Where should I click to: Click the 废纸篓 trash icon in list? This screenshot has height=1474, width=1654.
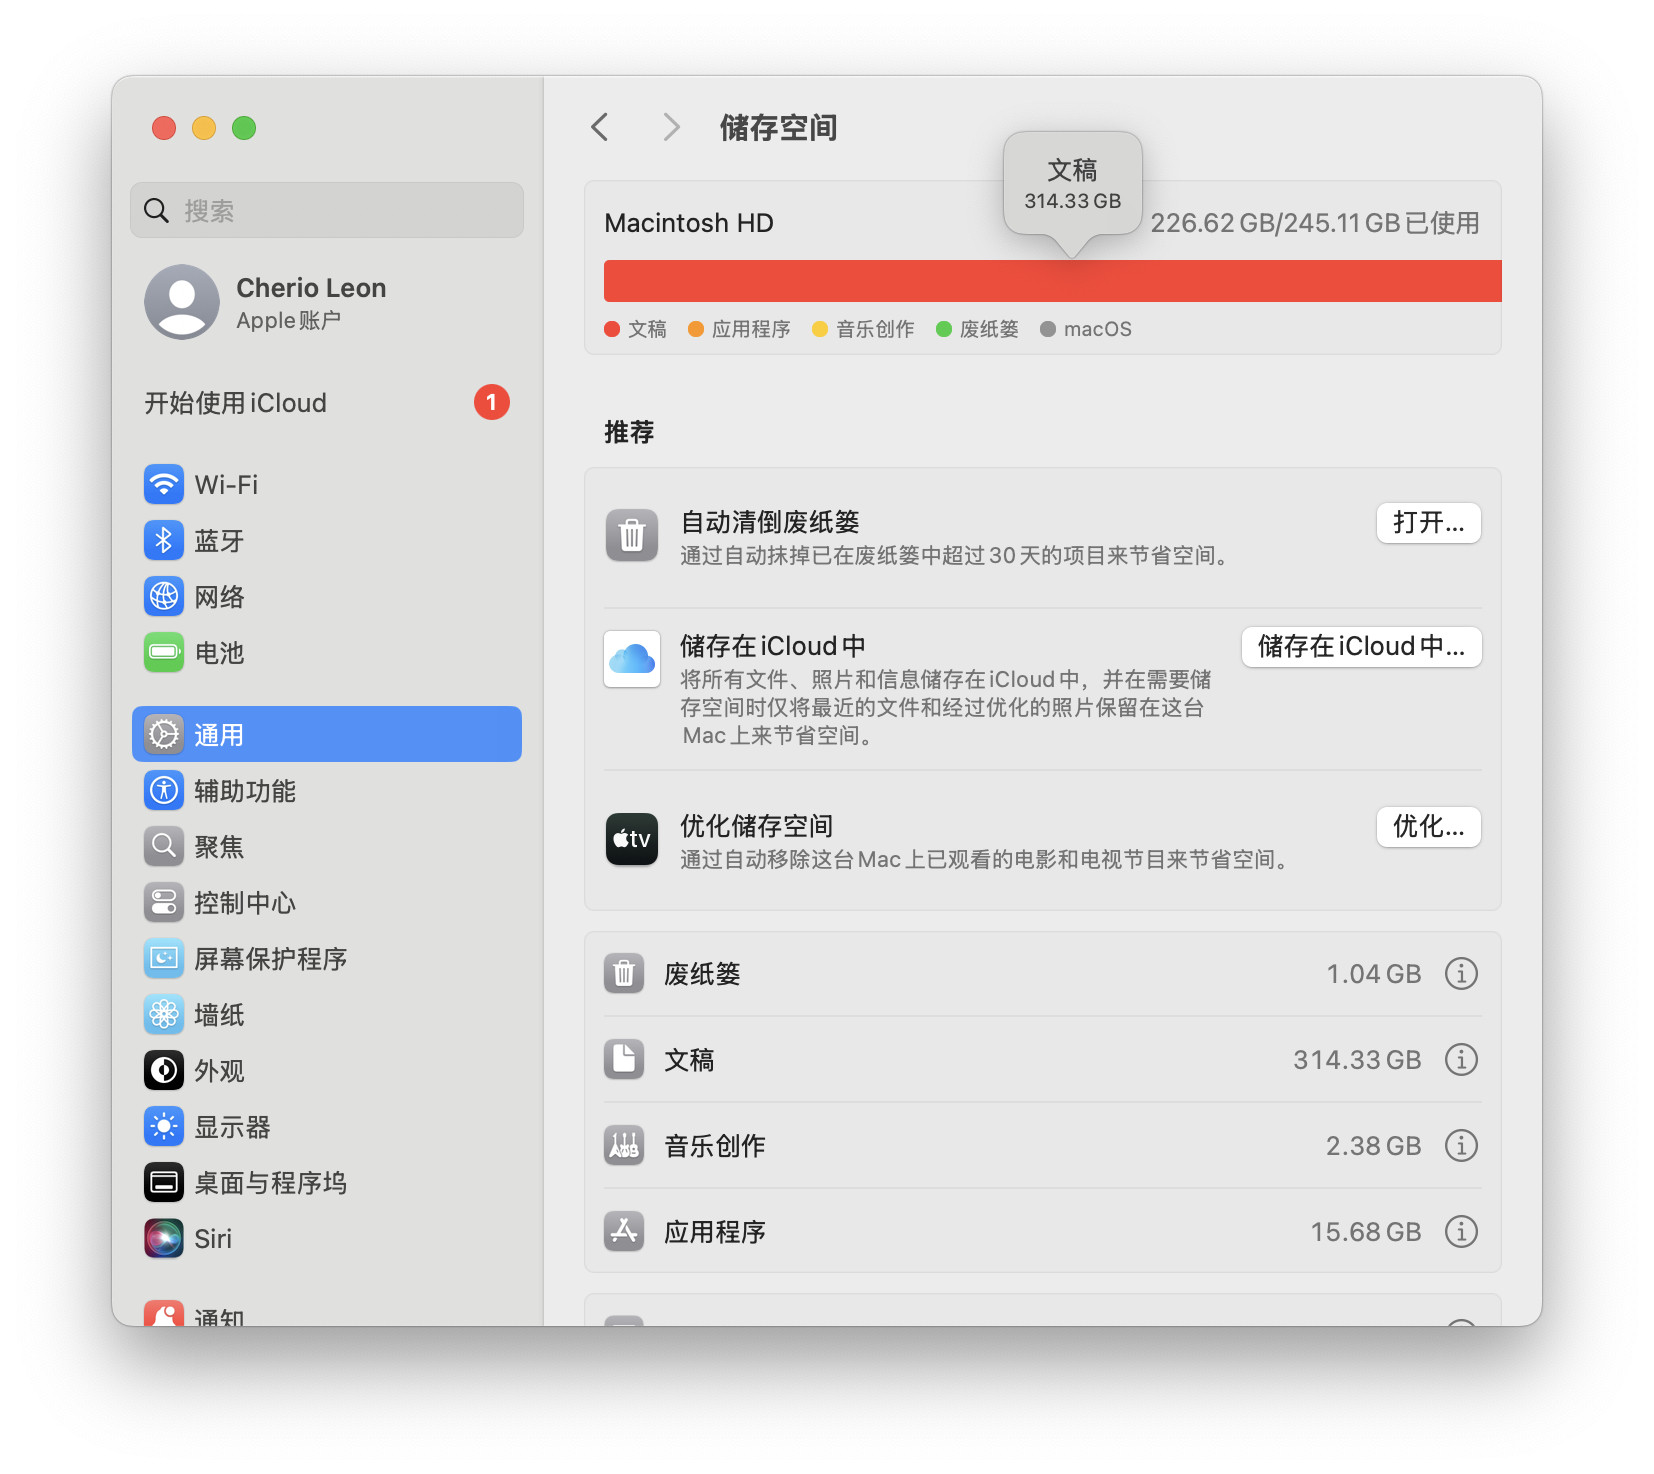624,973
